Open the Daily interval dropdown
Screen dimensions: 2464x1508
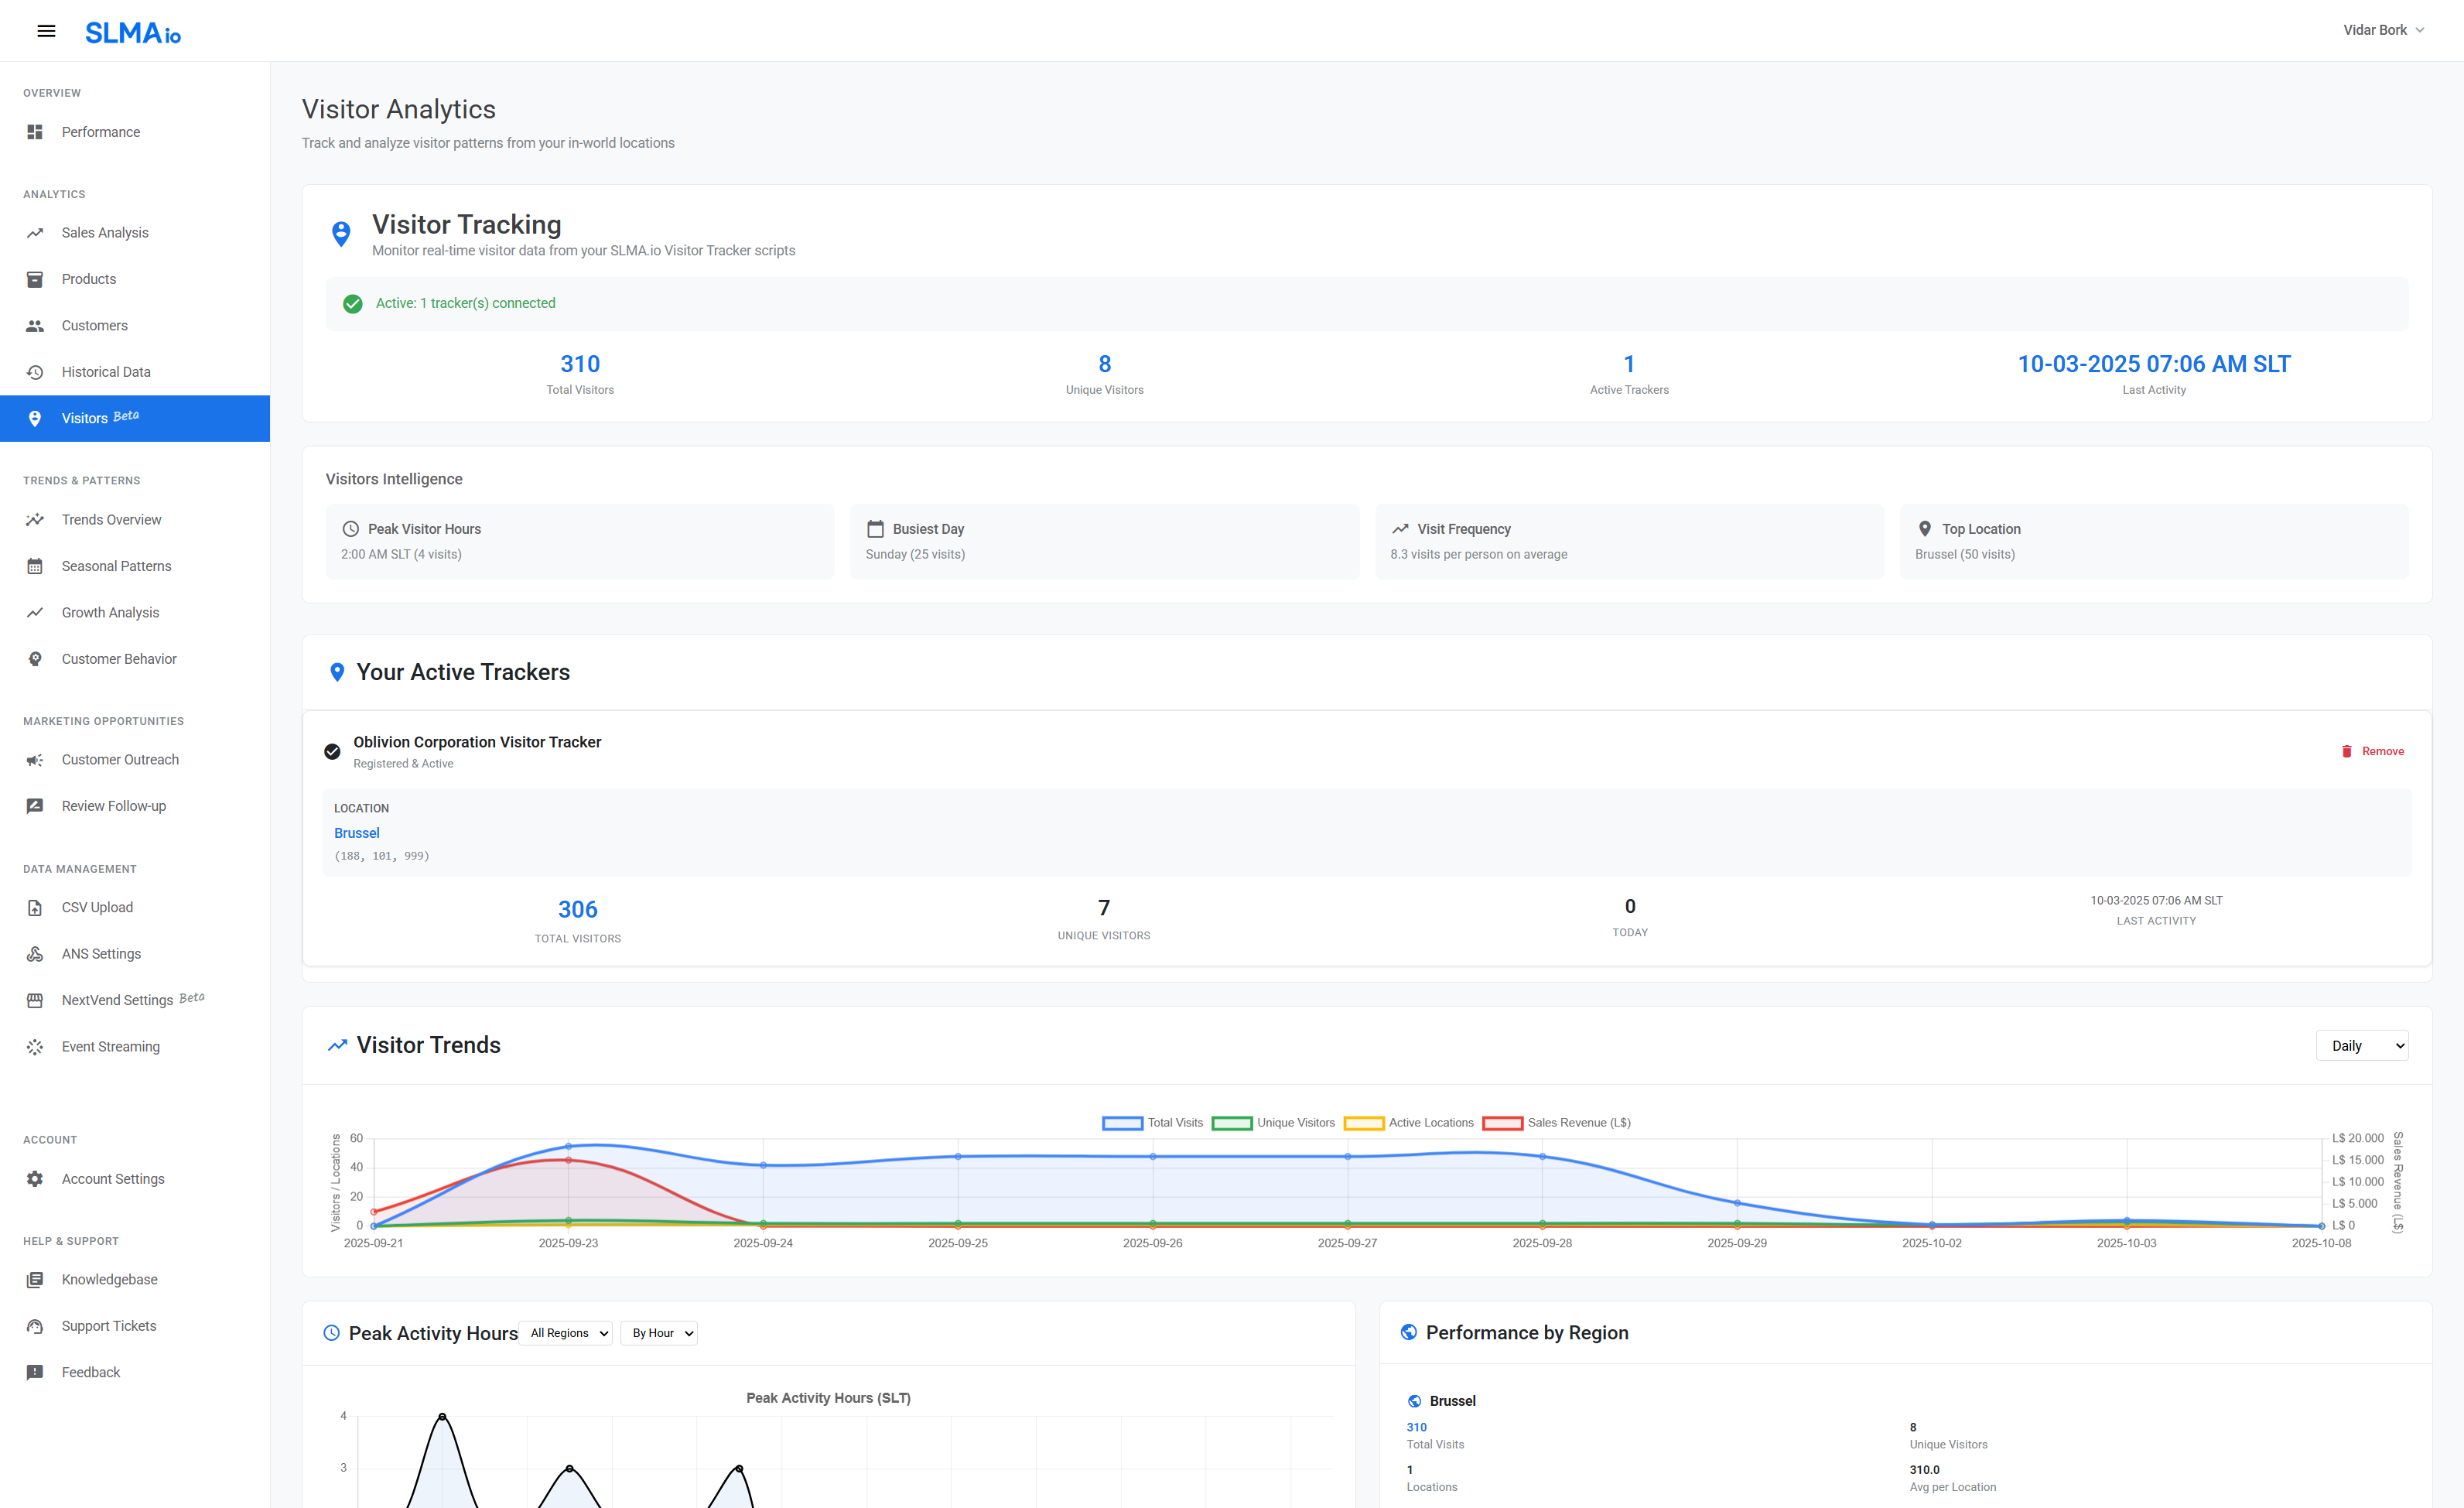tap(2361, 1046)
